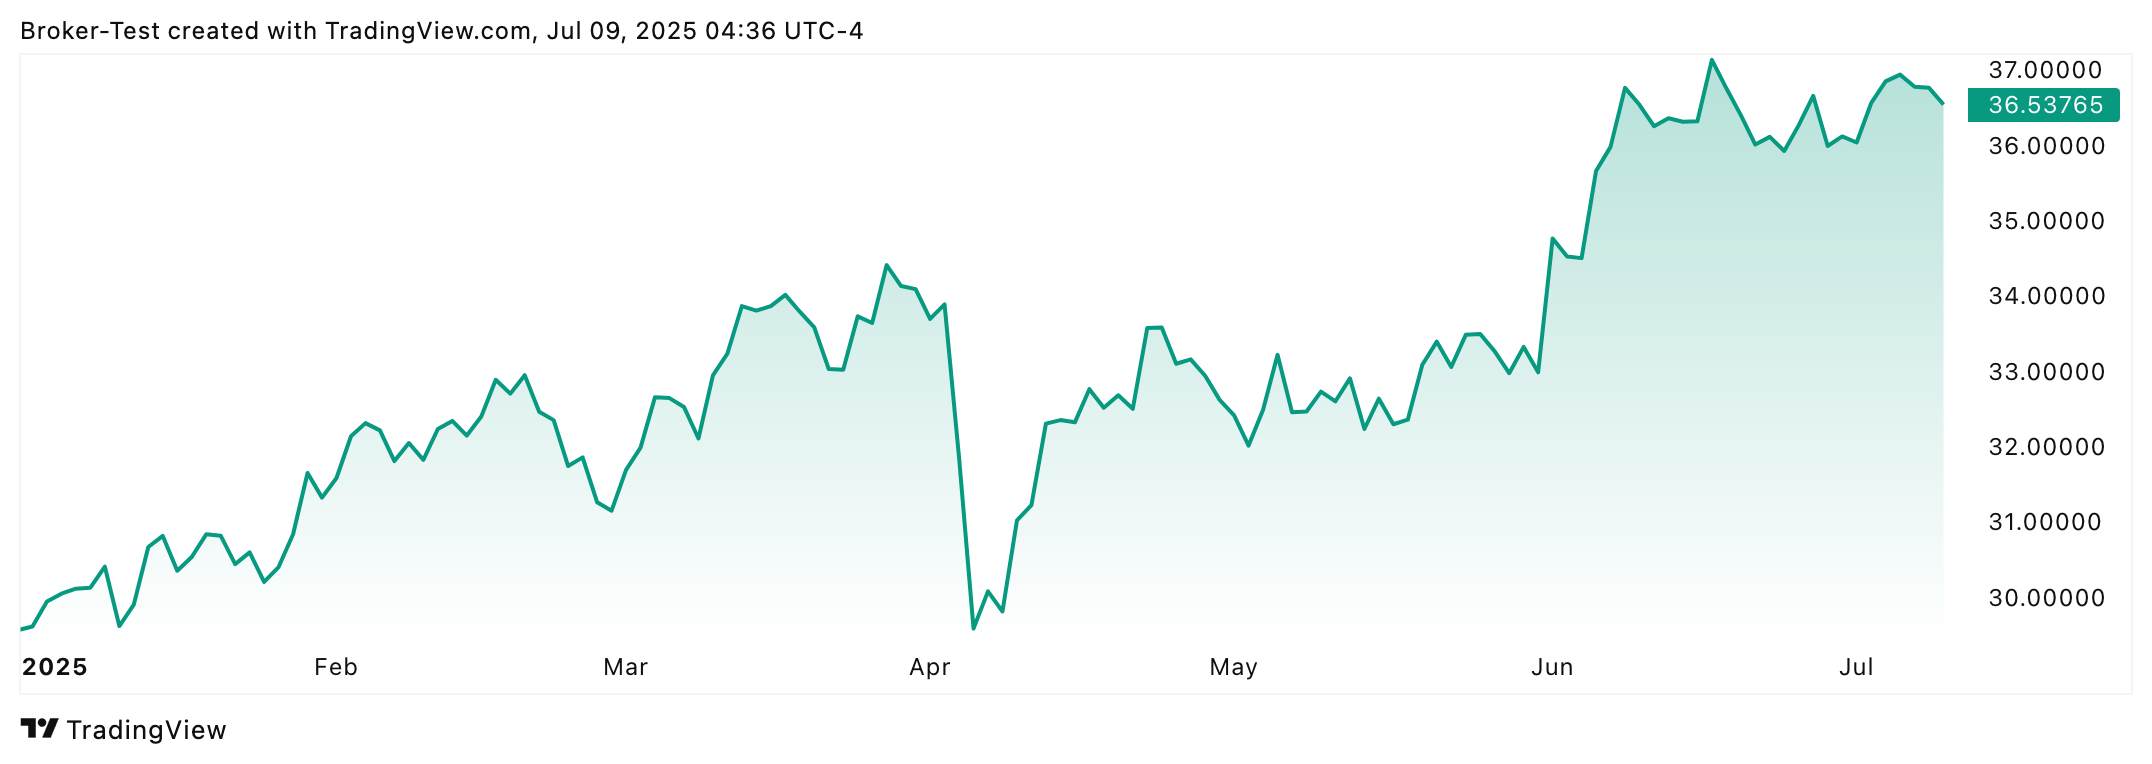Open the TradingView text link
The image size is (2152, 764).
click(x=147, y=730)
